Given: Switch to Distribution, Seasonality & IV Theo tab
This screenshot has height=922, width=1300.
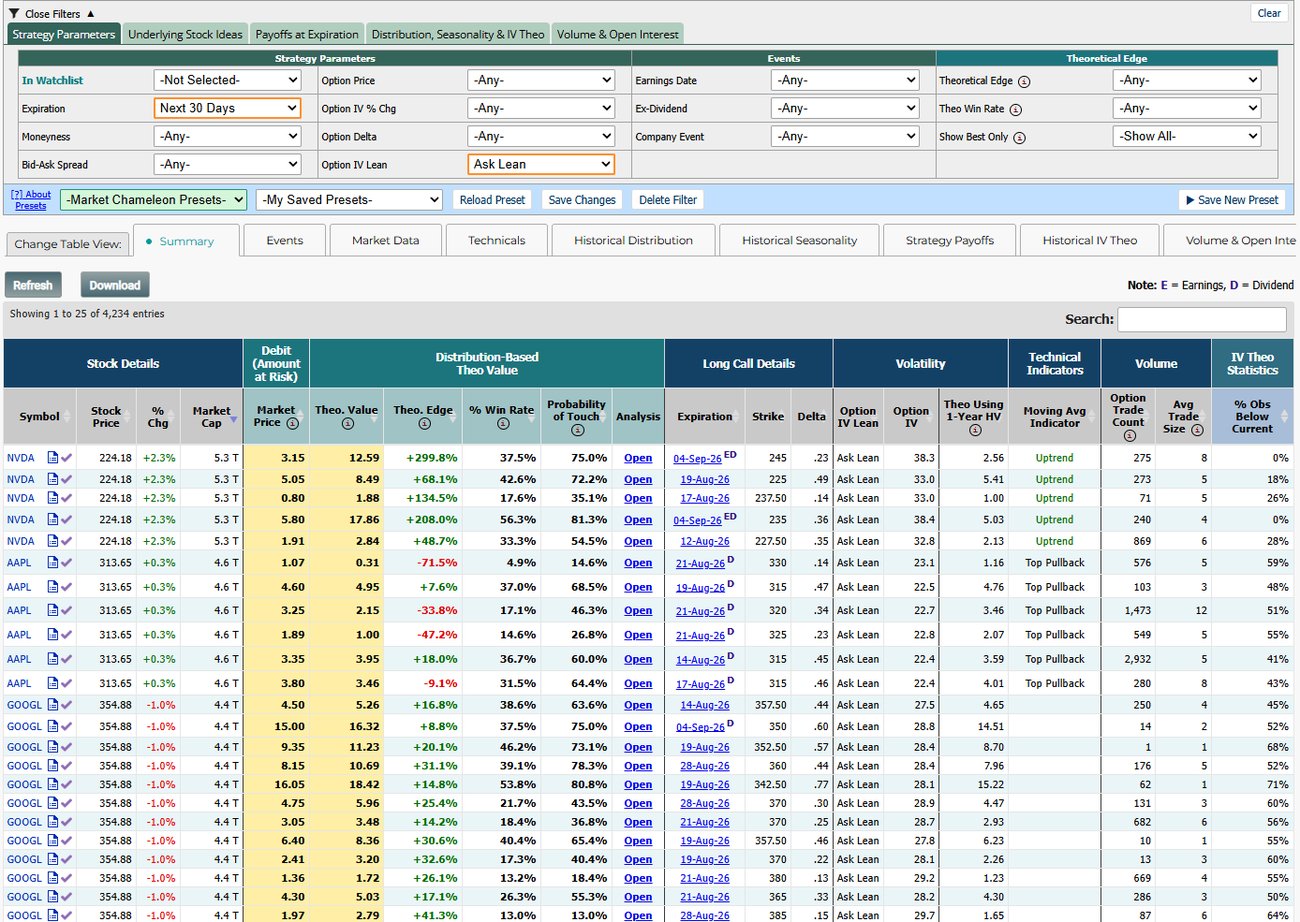Looking at the screenshot, I should [458, 34].
